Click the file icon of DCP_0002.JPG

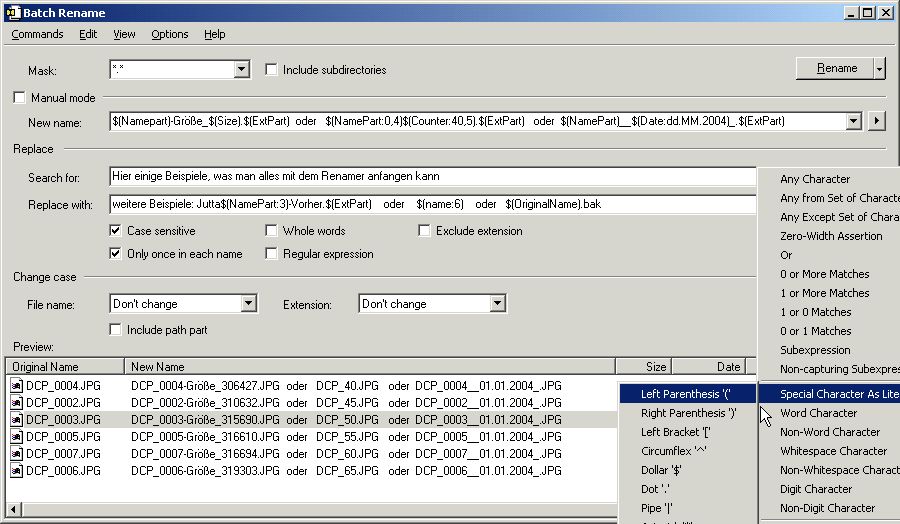pos(17,402)
